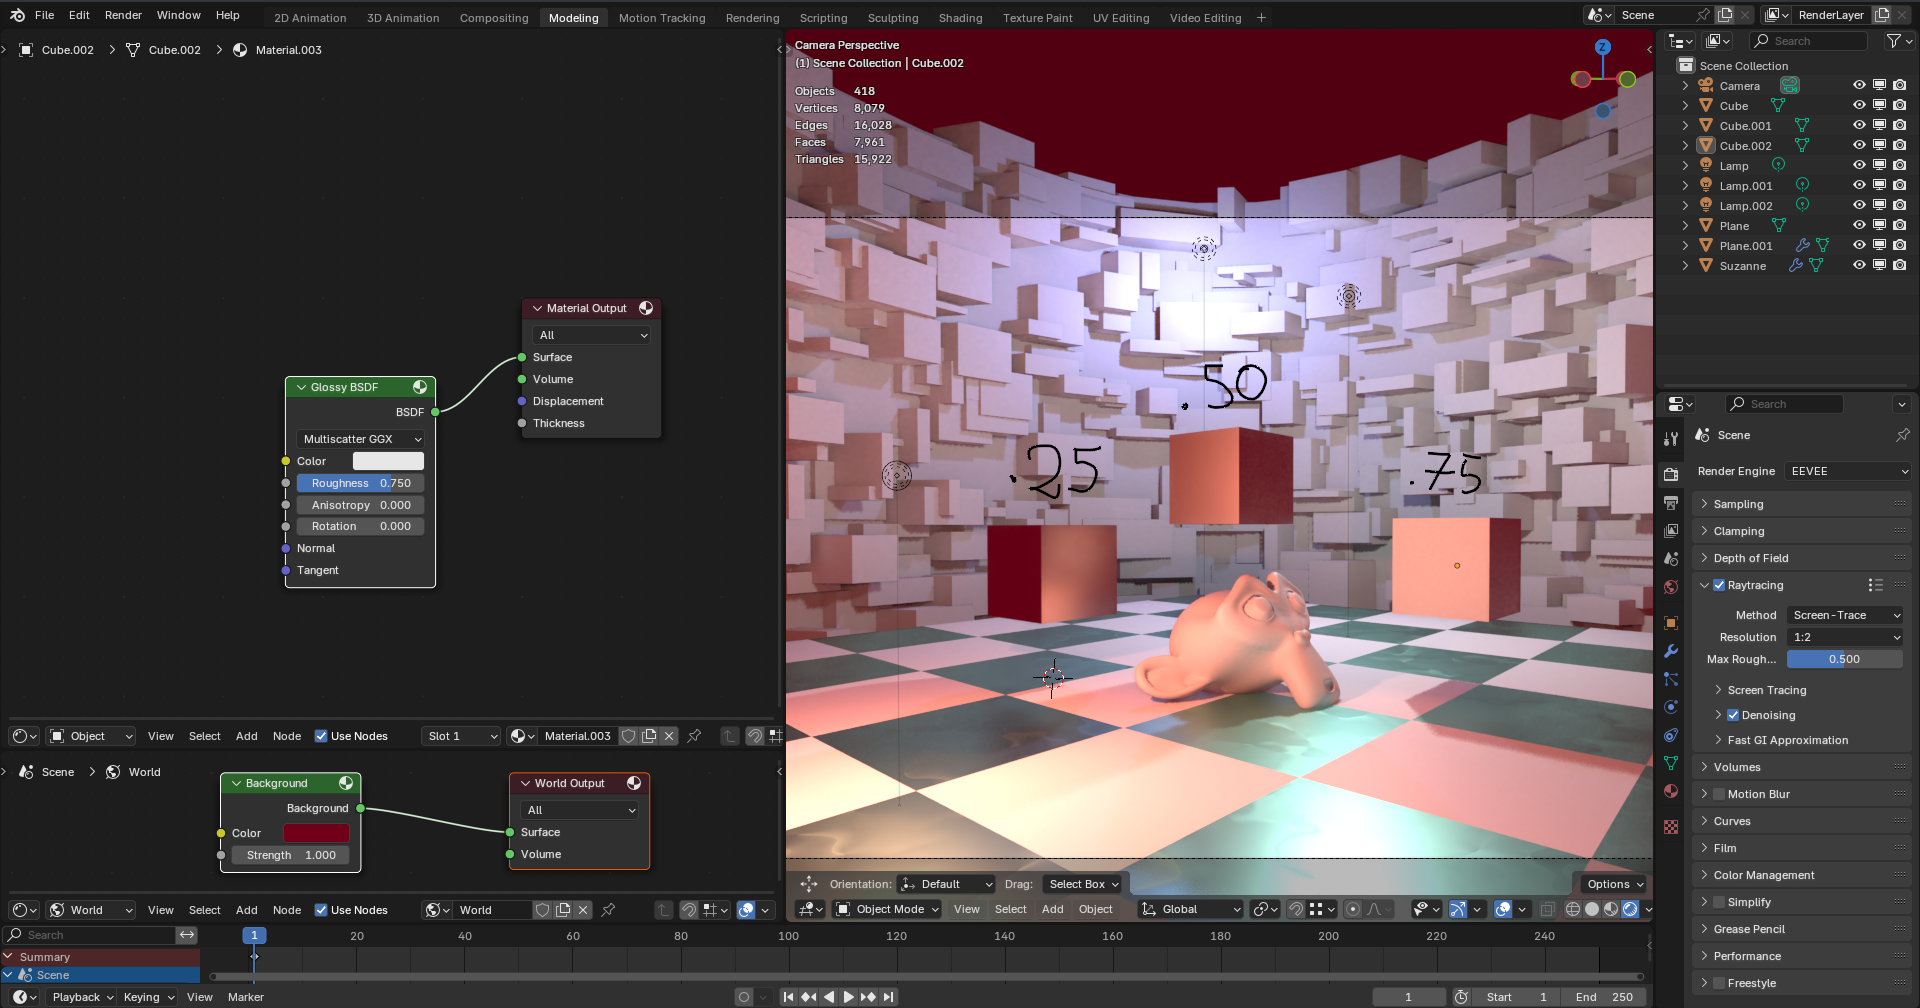Open the Particles properties tab icon
The image size is (1920, 1008).
pyautogui.click(x=1671, y=679)
